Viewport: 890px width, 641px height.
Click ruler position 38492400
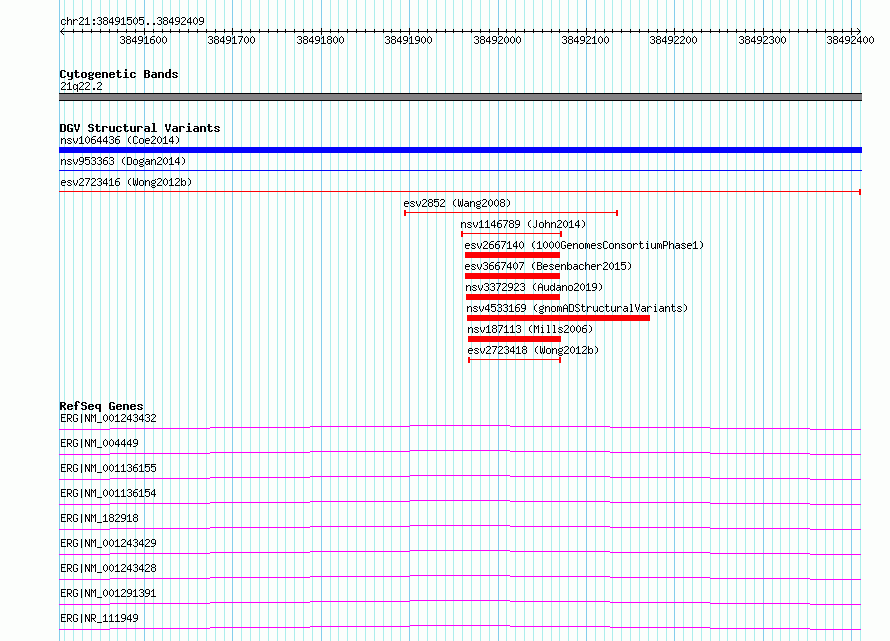[x=850, y=40]
